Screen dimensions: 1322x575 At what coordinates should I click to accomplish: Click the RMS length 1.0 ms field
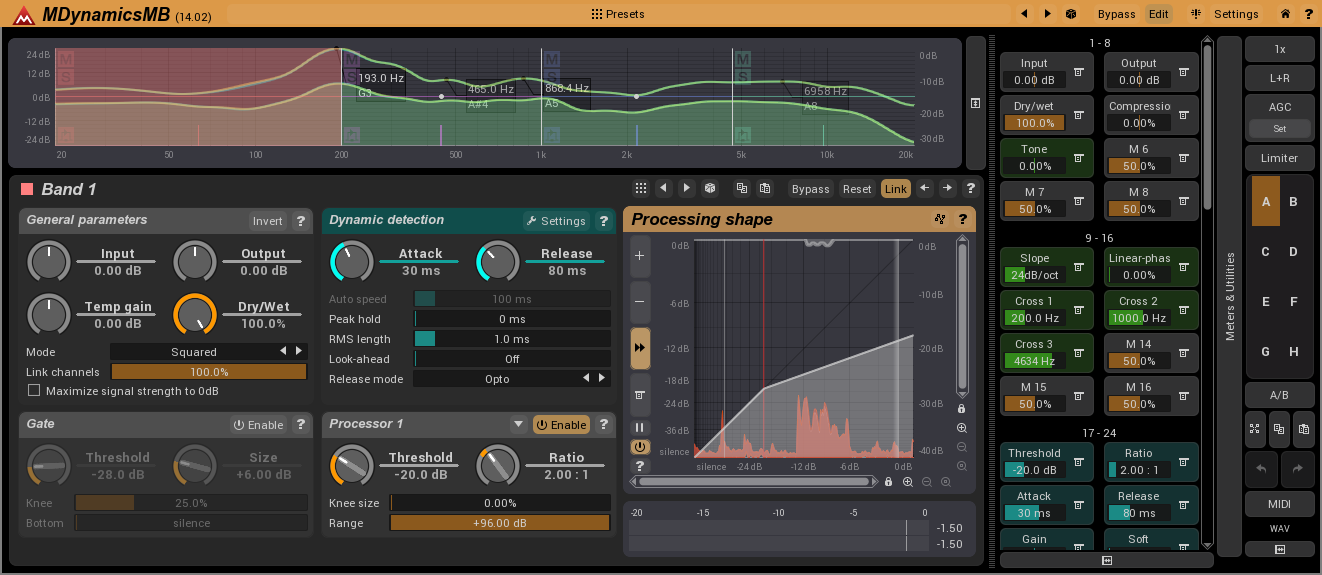point(512,339)
